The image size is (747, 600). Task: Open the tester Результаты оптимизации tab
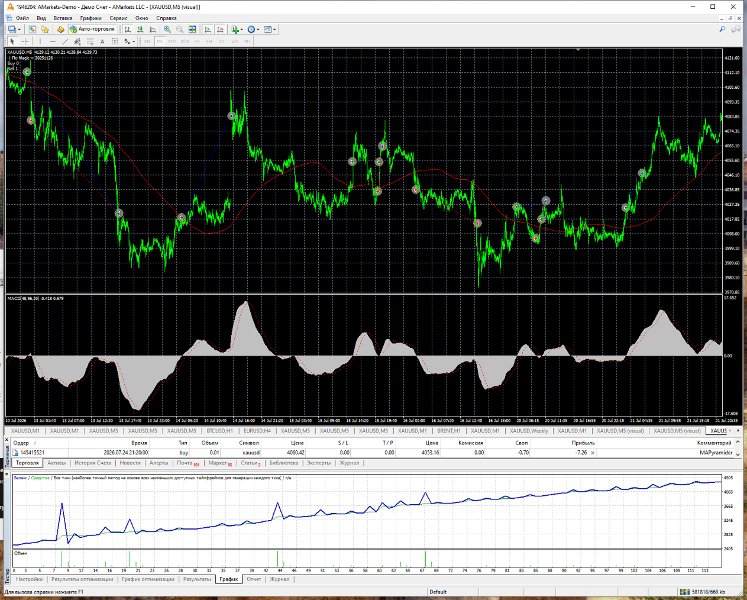tap(82, 580)
